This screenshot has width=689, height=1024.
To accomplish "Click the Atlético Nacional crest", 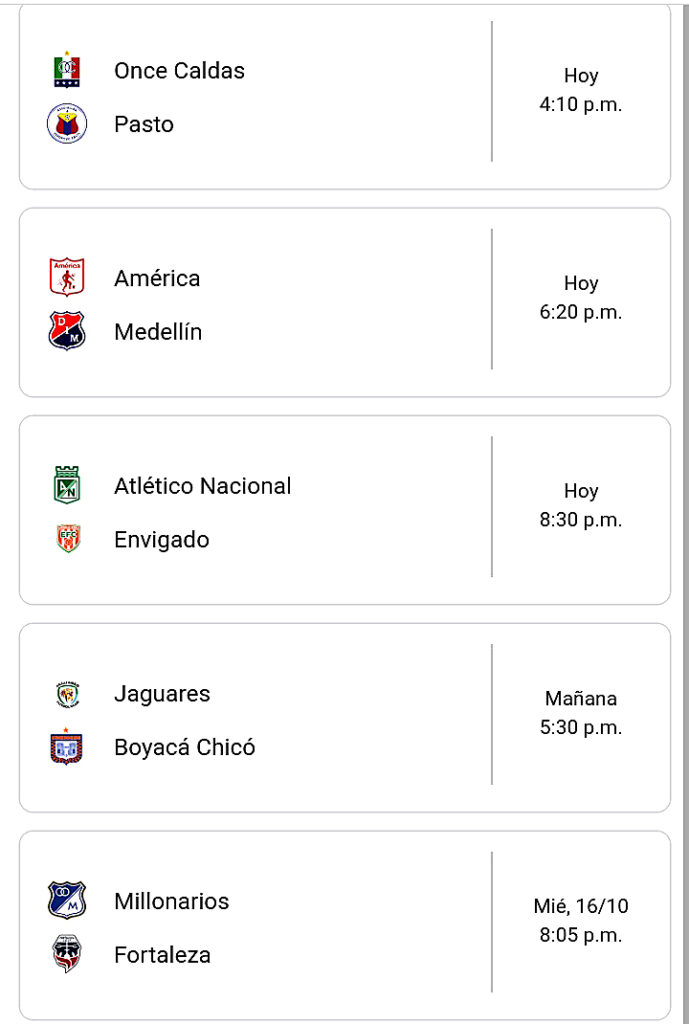I will 67,485.
